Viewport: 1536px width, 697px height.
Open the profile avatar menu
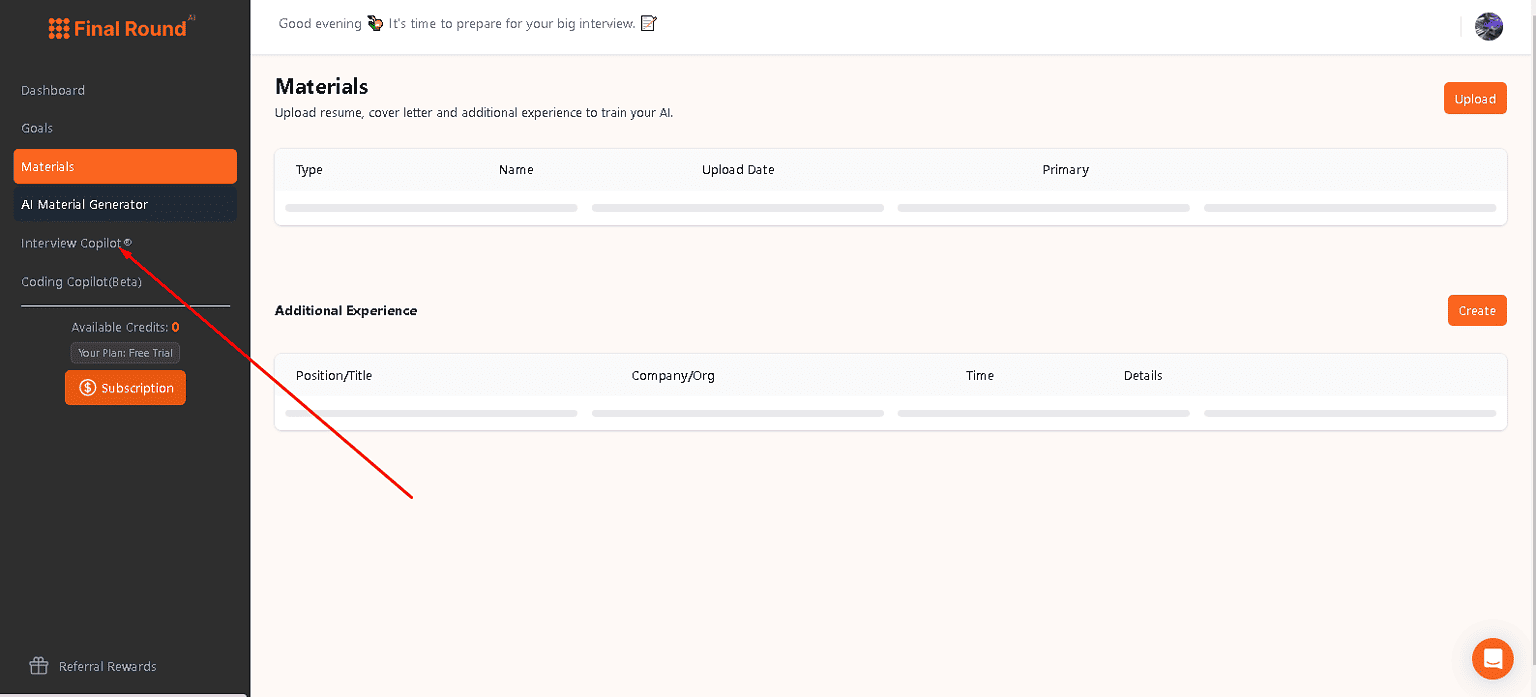pyautogui.click(x=1488, y=26)
